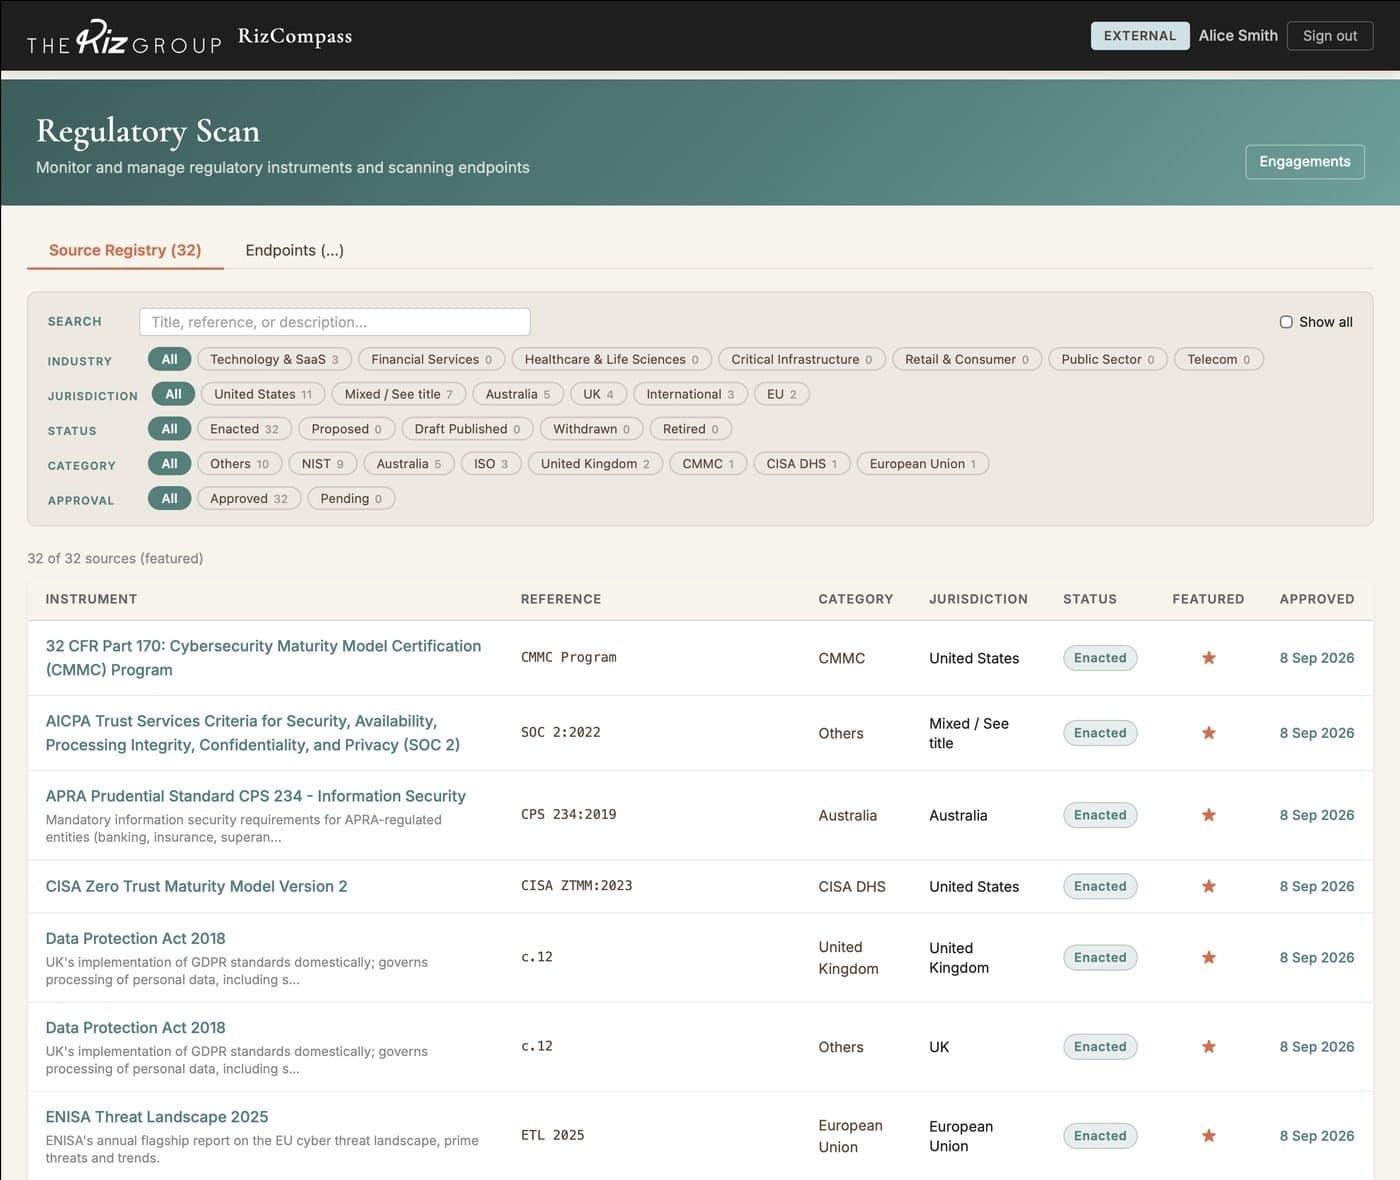Screen dimensions: 1400x1180
Task: Select the Draft Published status chip
Action: [x=467, y=429]
